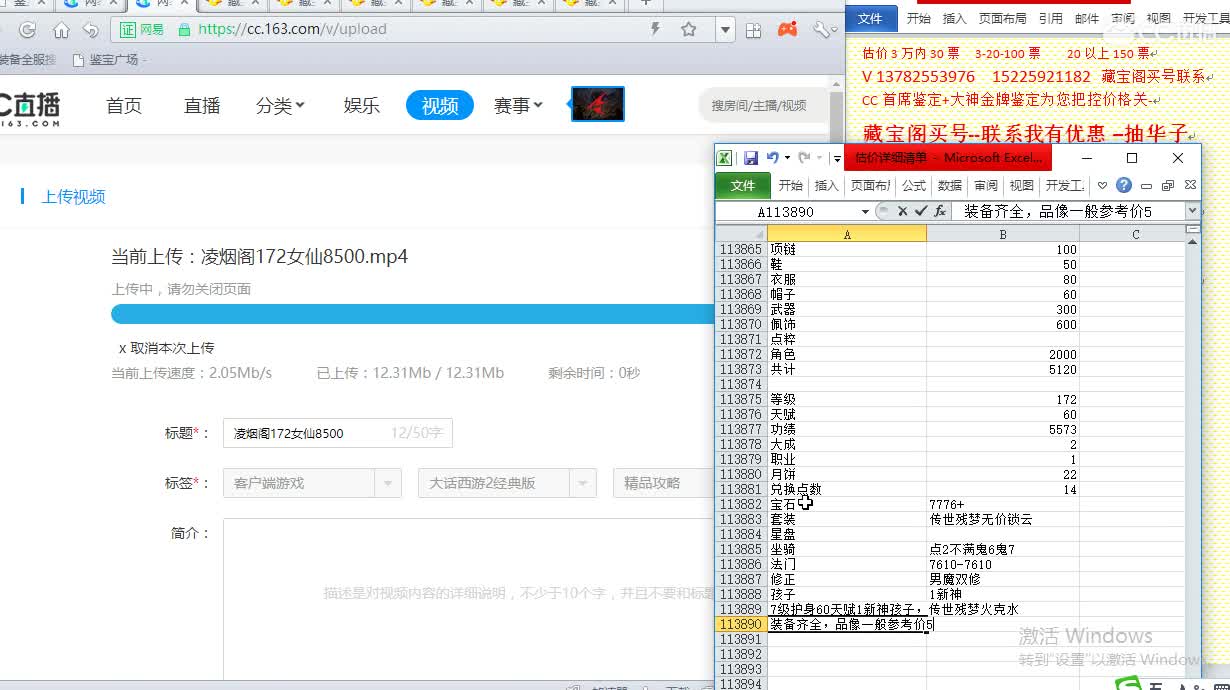Screen dimensions: 1230x690
Task: Save the Excel workbook with the floppy icon
Action: click(750, 158)
